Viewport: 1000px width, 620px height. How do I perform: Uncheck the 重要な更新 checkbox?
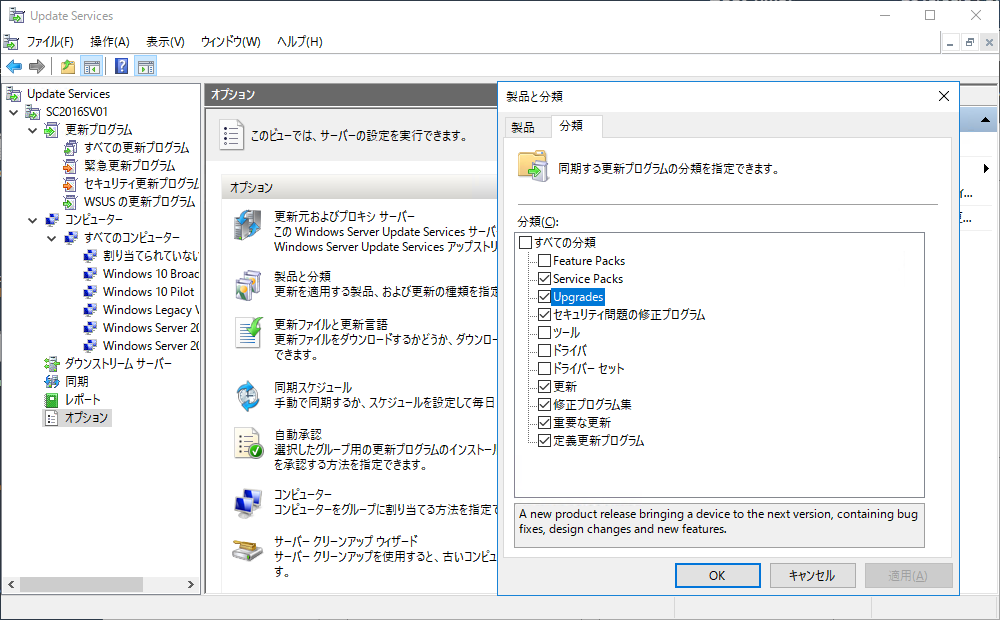click(x=545, y=422)
